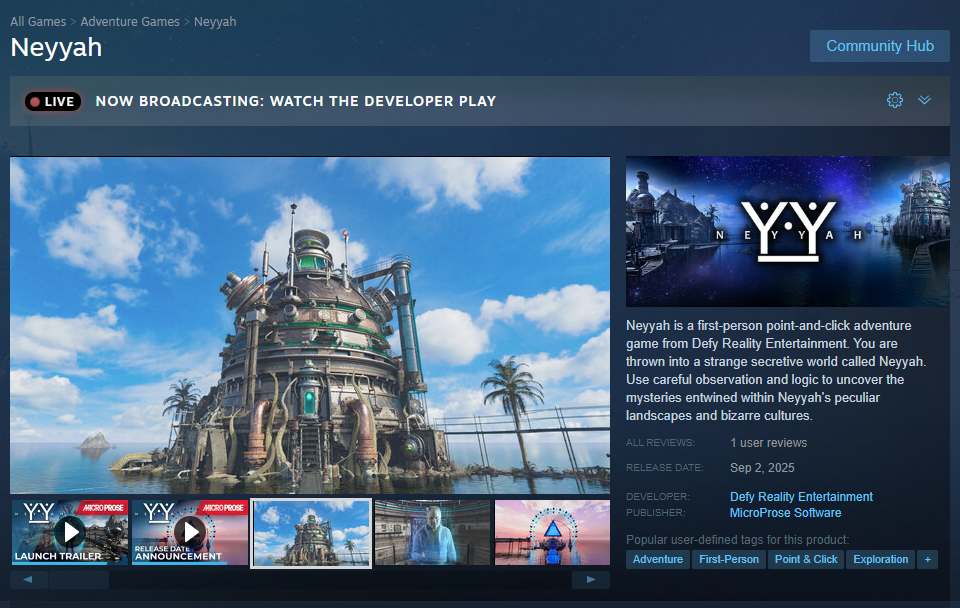The width and height of the screenshot is (960, 608).
Task: Open publisher MicroProse Software page
Action: tap(785, 512)
